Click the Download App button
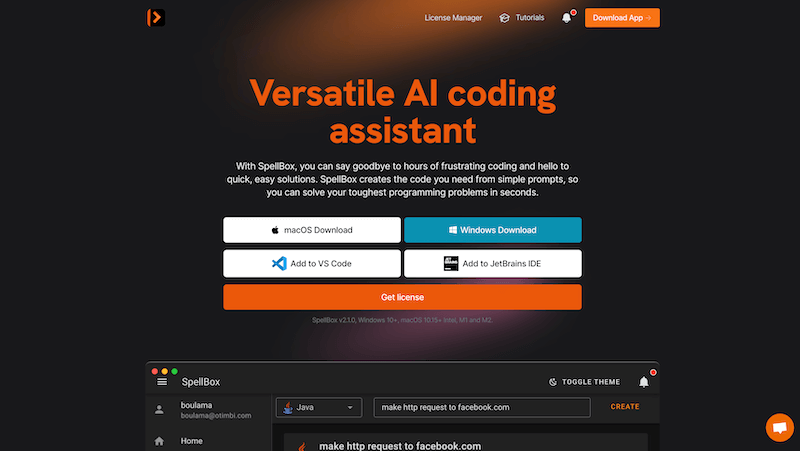Viewport: 800px width, 451px height. [622, 18]
